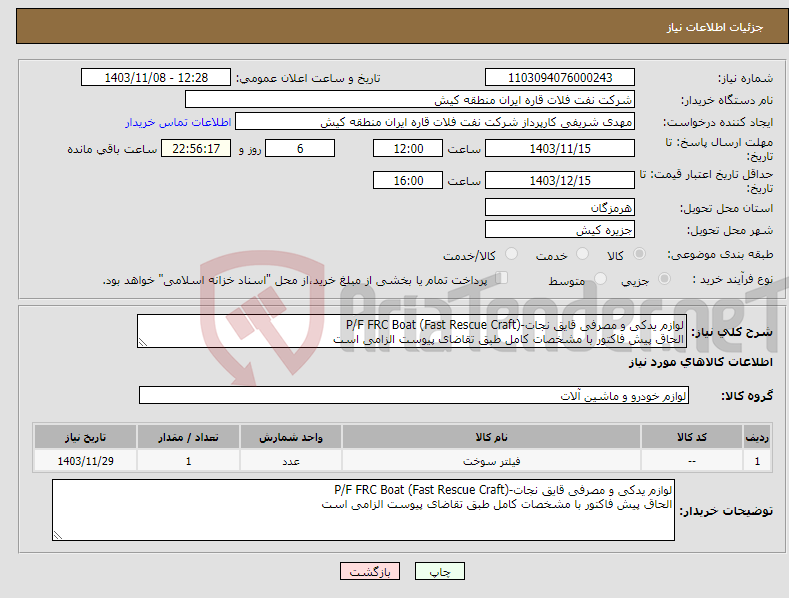Select the کالا radio button

(639, 254)
